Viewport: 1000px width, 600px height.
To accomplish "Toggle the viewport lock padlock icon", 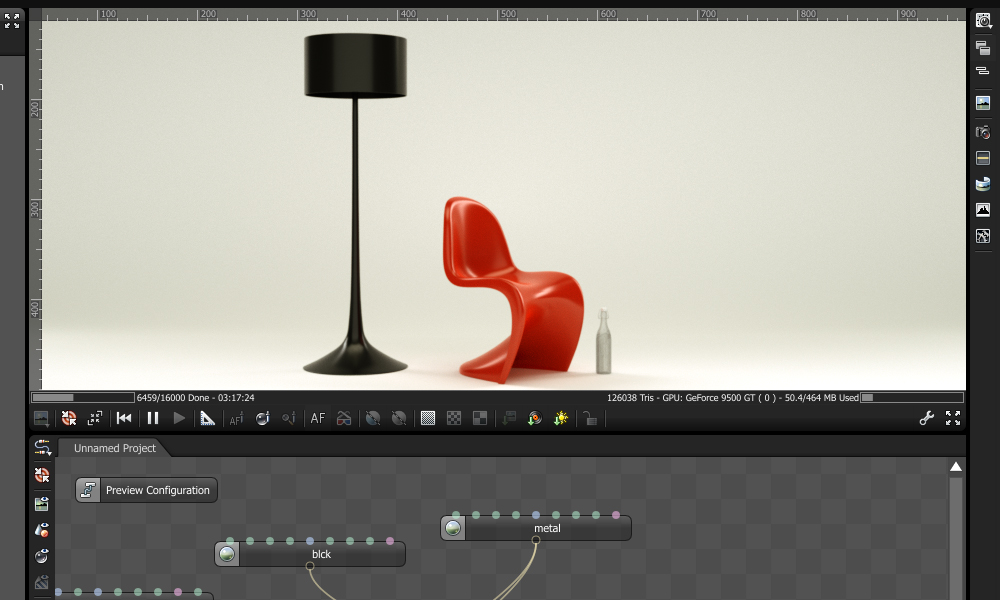I will tap(590, 418).
